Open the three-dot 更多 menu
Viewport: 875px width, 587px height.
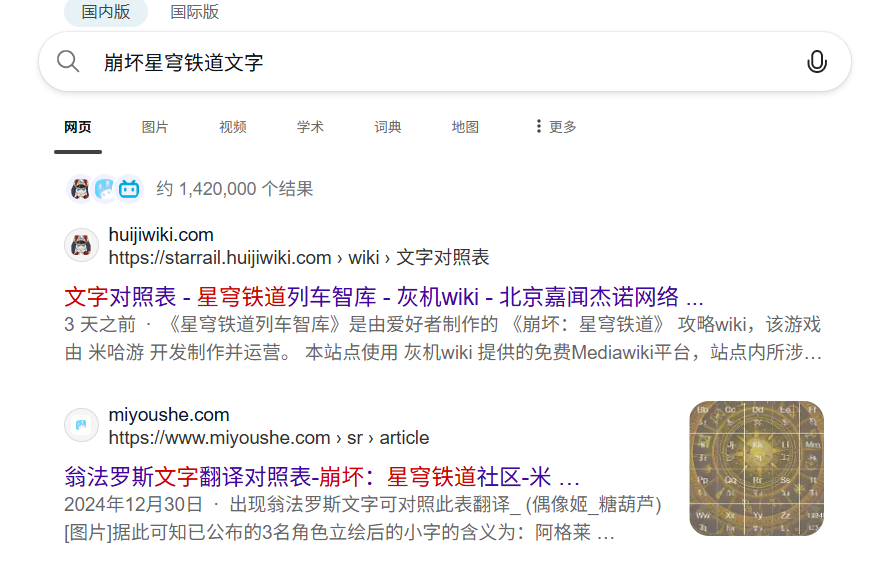(555, 127)
